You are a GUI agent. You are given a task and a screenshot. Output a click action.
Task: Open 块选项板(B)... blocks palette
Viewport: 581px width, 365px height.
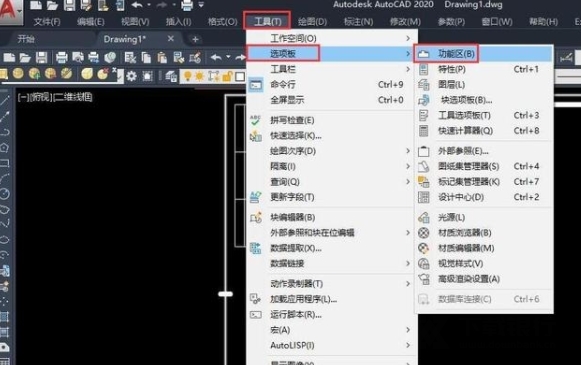[x=484, y=100]
